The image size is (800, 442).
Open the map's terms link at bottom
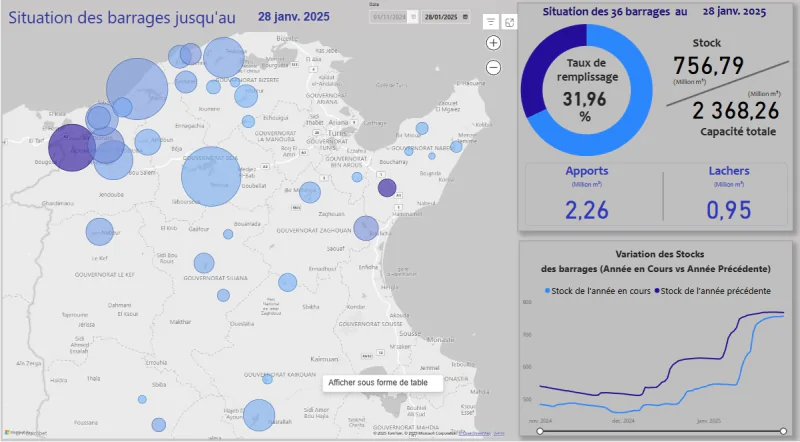click(x=499, y=432)
